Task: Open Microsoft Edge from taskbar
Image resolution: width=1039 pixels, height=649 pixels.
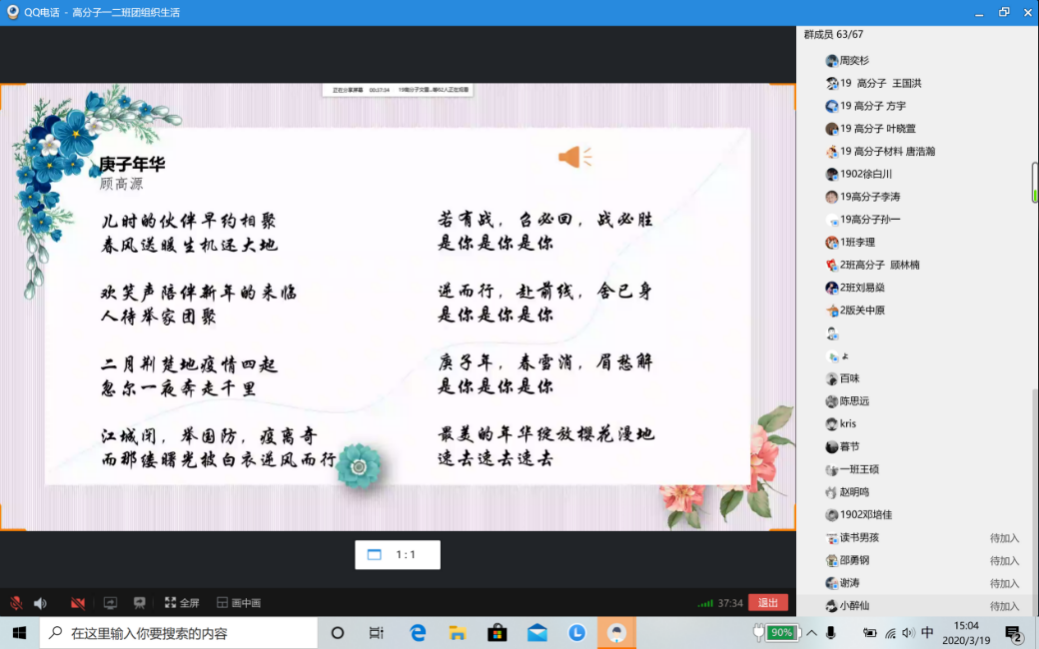Action: (418, 633)
